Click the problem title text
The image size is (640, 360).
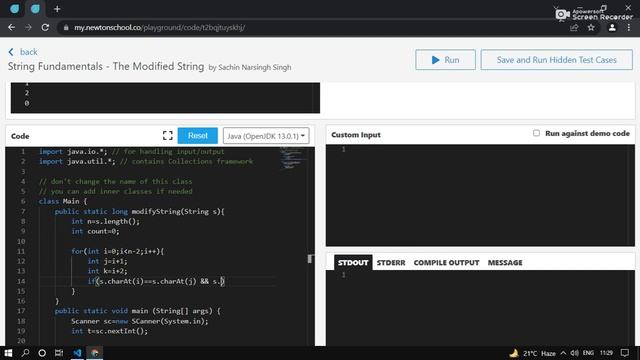tap(106, 67)
